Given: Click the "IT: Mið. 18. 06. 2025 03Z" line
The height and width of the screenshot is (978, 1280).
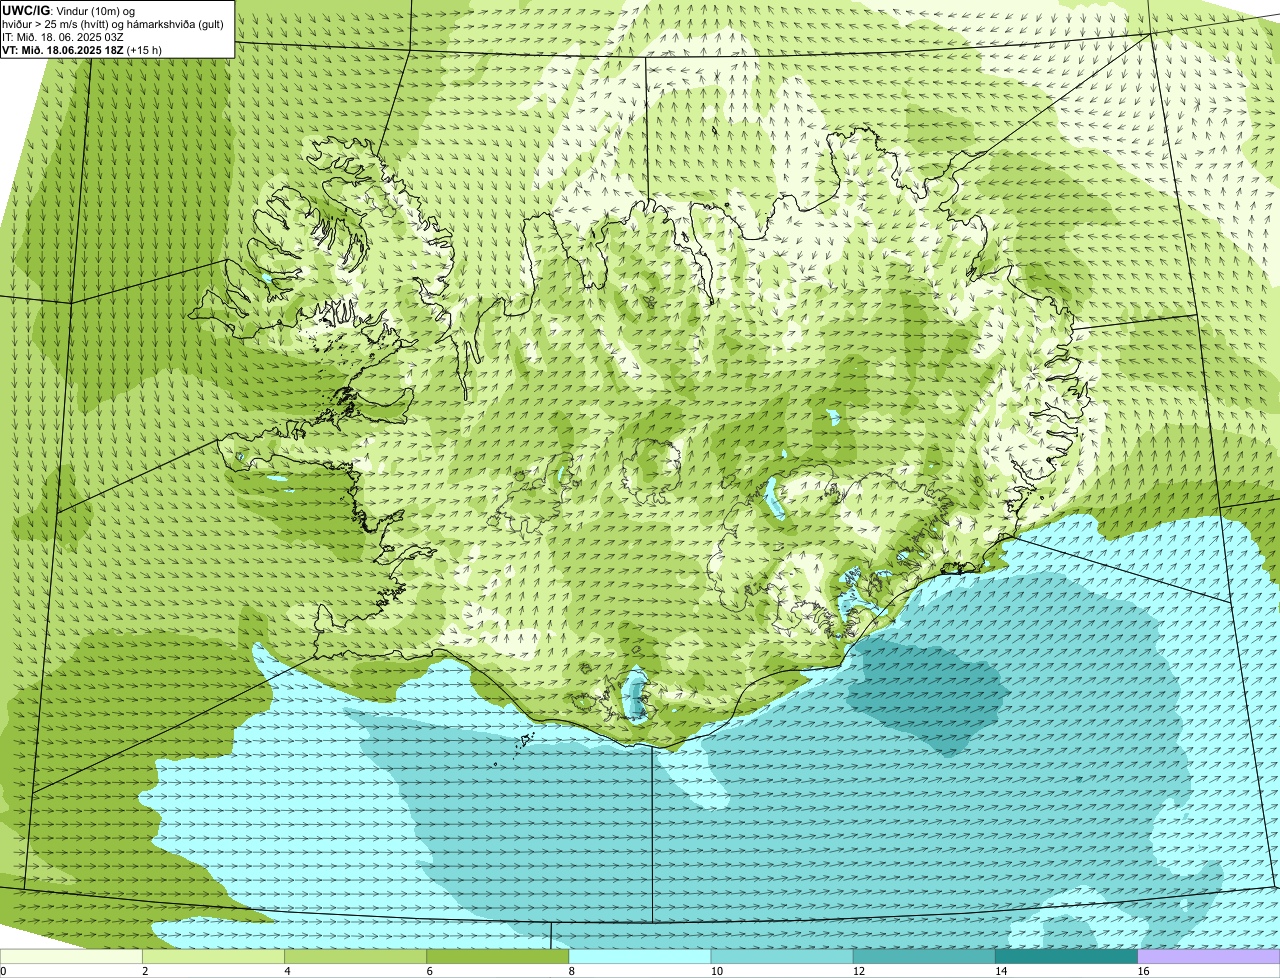Looking at the screenshot, I should 63,37.
